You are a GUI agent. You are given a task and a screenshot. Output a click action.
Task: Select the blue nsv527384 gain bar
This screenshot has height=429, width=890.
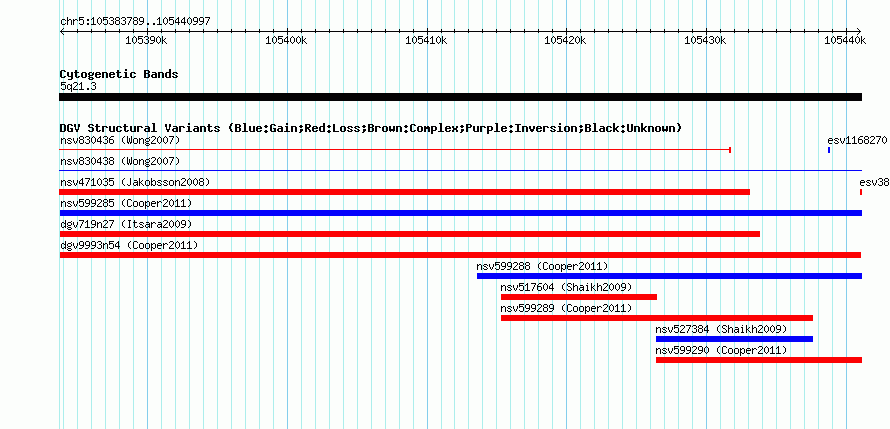pos(734,339)
